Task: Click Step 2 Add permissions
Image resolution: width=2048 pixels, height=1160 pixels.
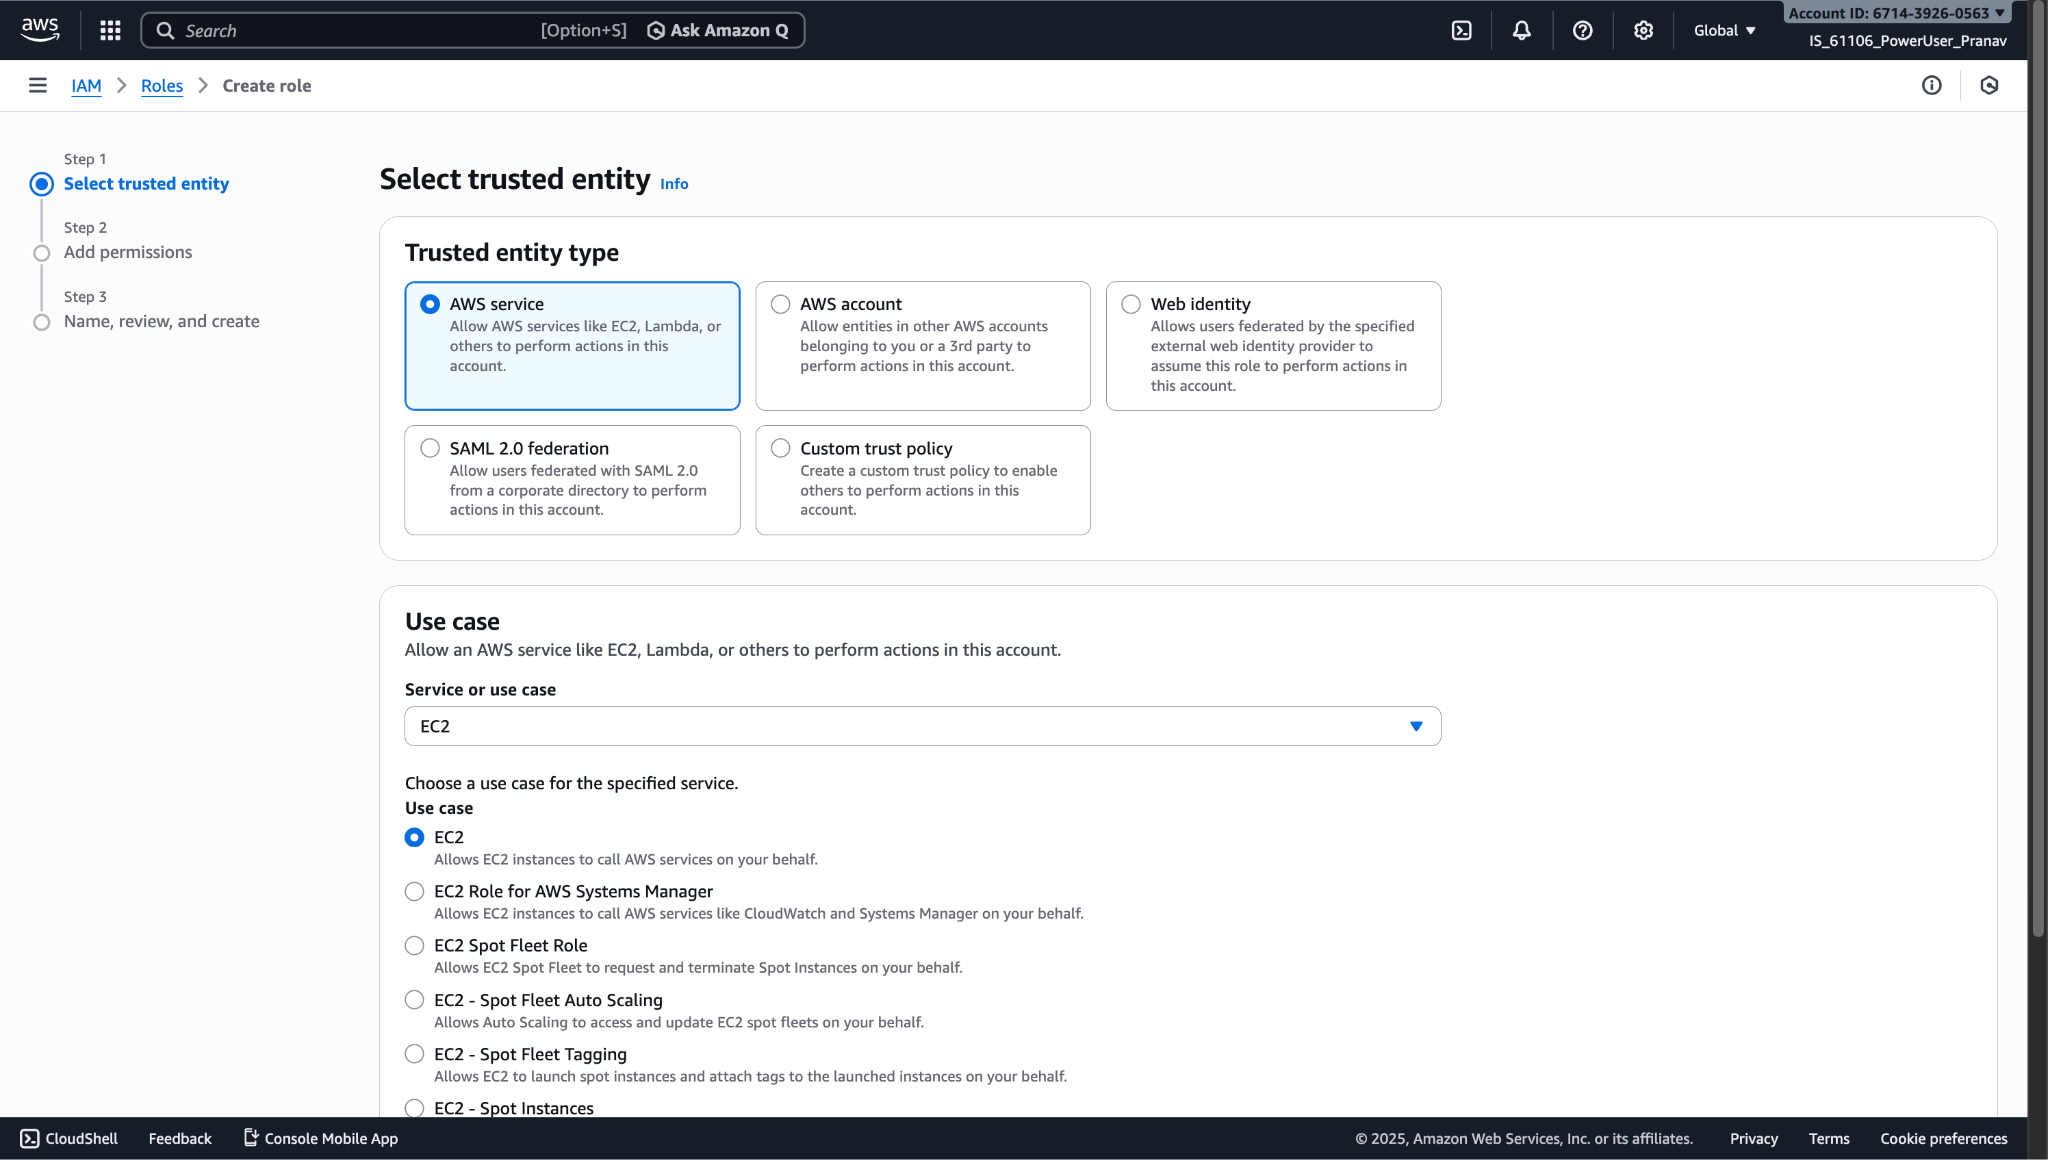Action: pyautogui.click(x=128, y=252)
